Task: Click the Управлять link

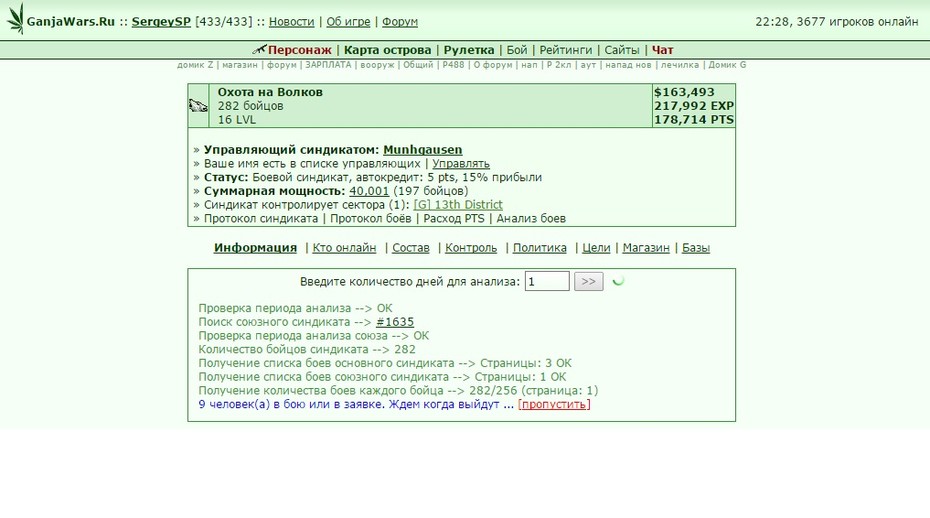Action: (461, 163)
